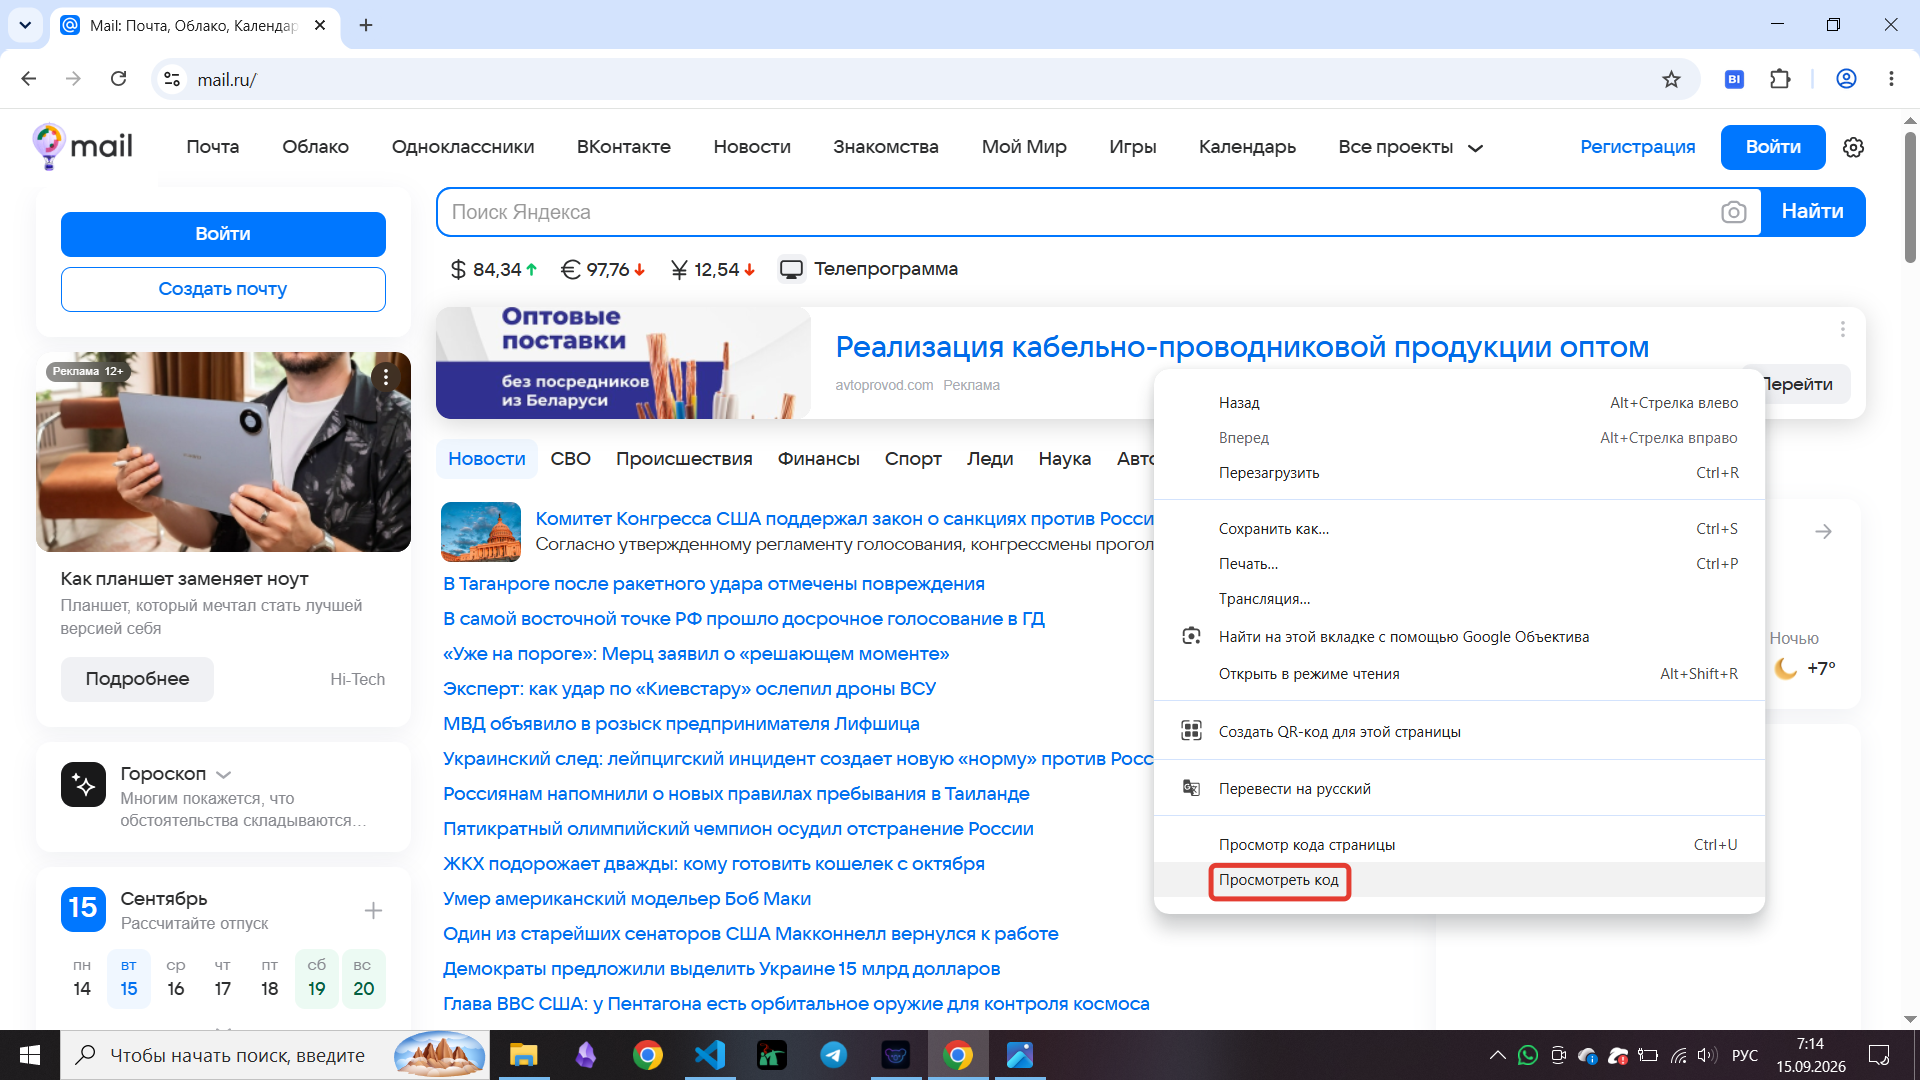Open the notification center icon
This screenshot has width=1920, height=1080.
coord(1879,1055)
